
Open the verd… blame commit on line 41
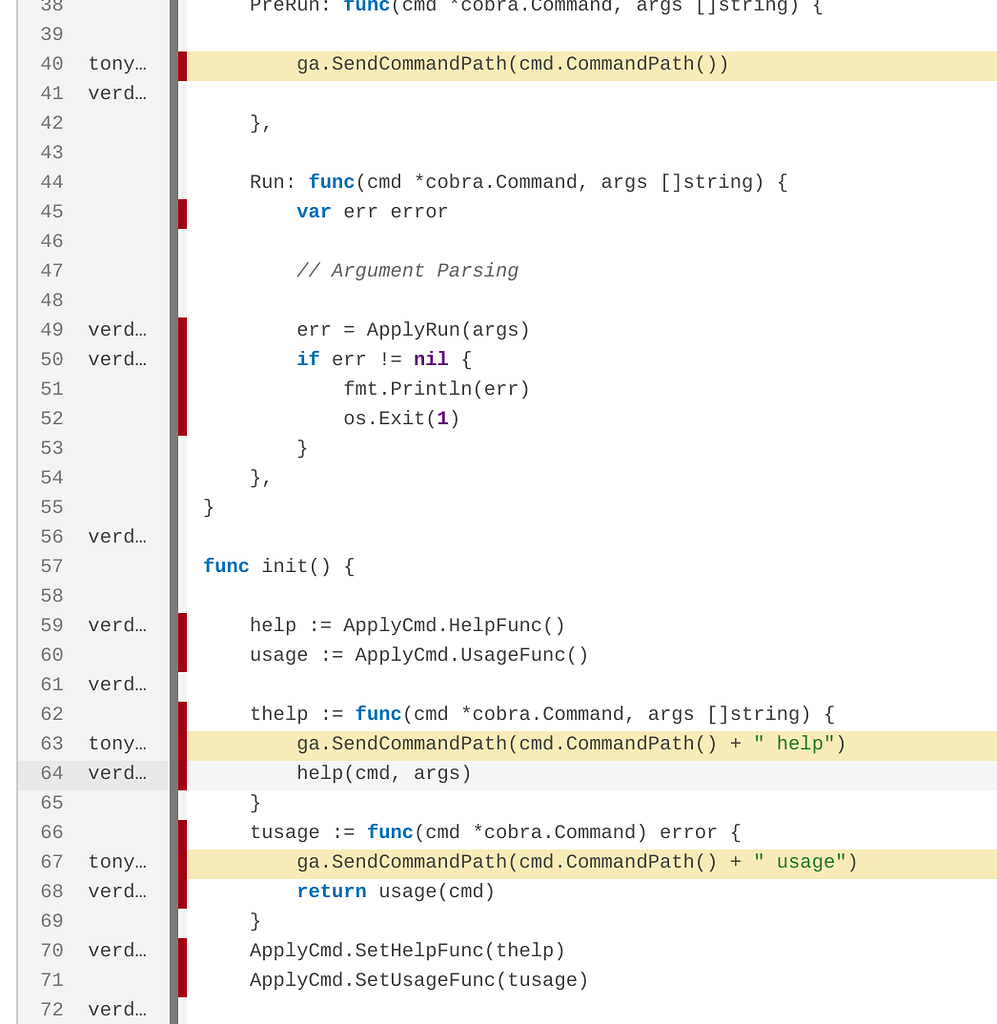[117, 93]
